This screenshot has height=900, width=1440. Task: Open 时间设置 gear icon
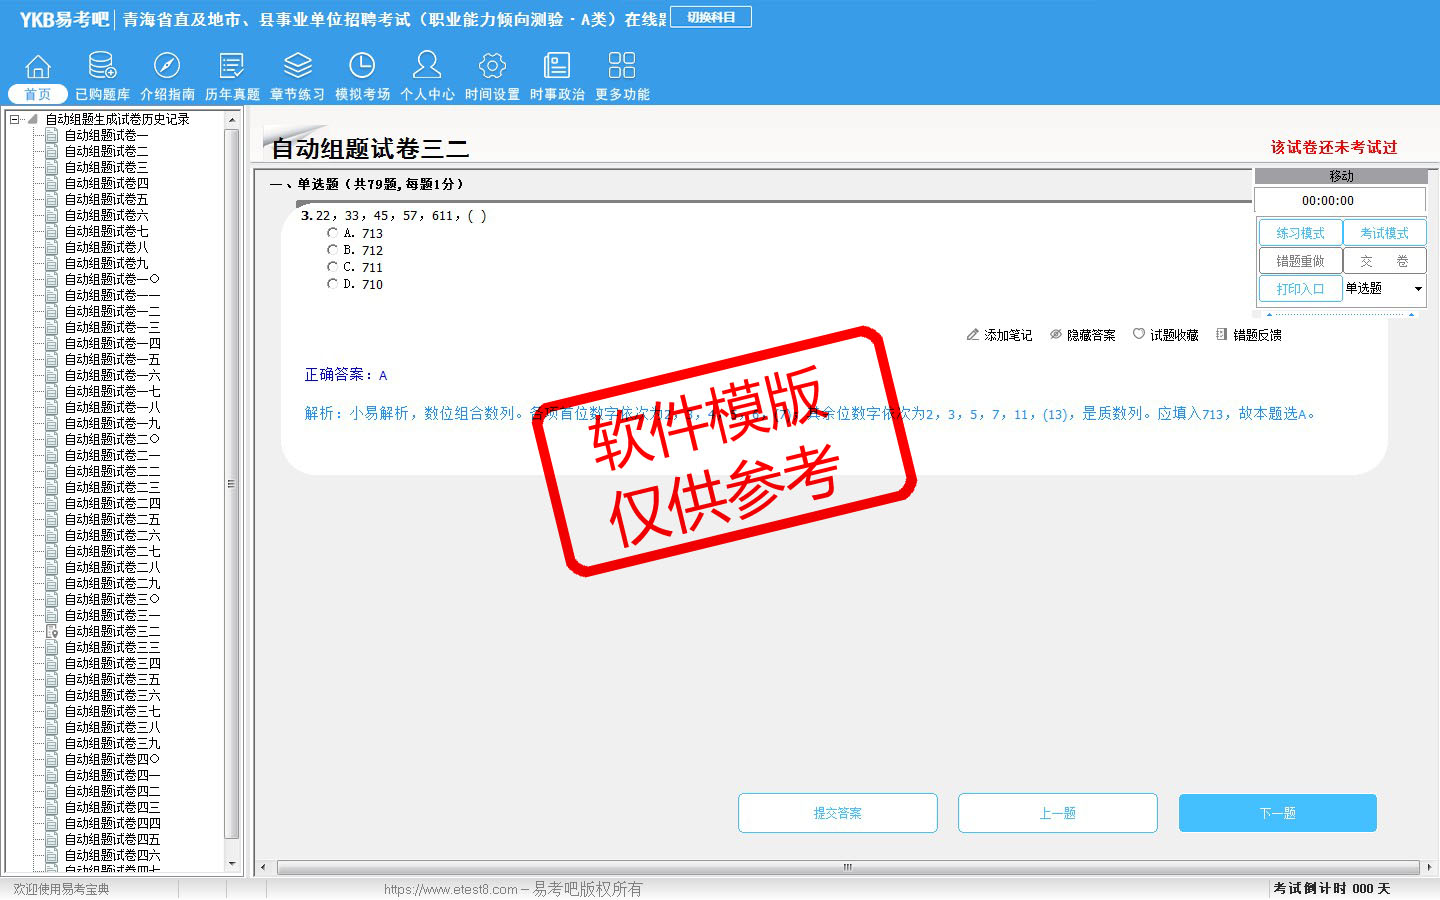[492, 67]
